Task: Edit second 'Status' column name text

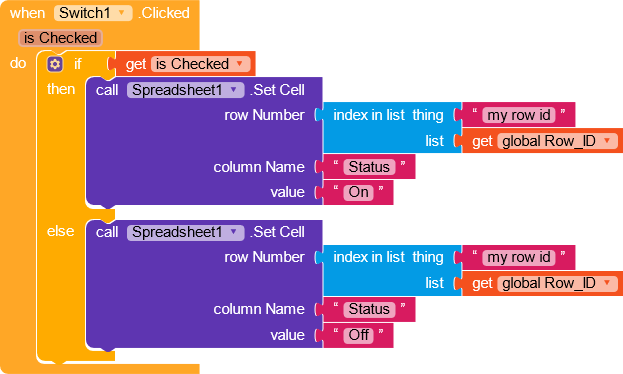Action: point(369,309)
